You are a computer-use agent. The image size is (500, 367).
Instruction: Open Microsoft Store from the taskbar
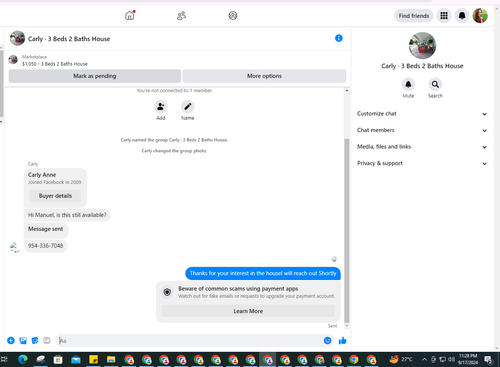(58, 360)
